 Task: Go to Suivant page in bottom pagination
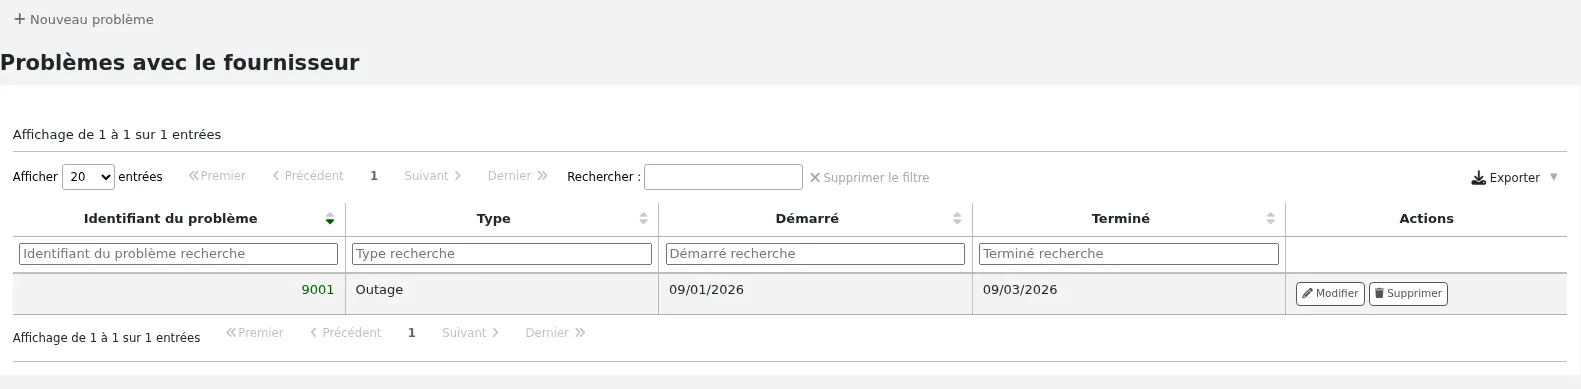tap(471, 333)
